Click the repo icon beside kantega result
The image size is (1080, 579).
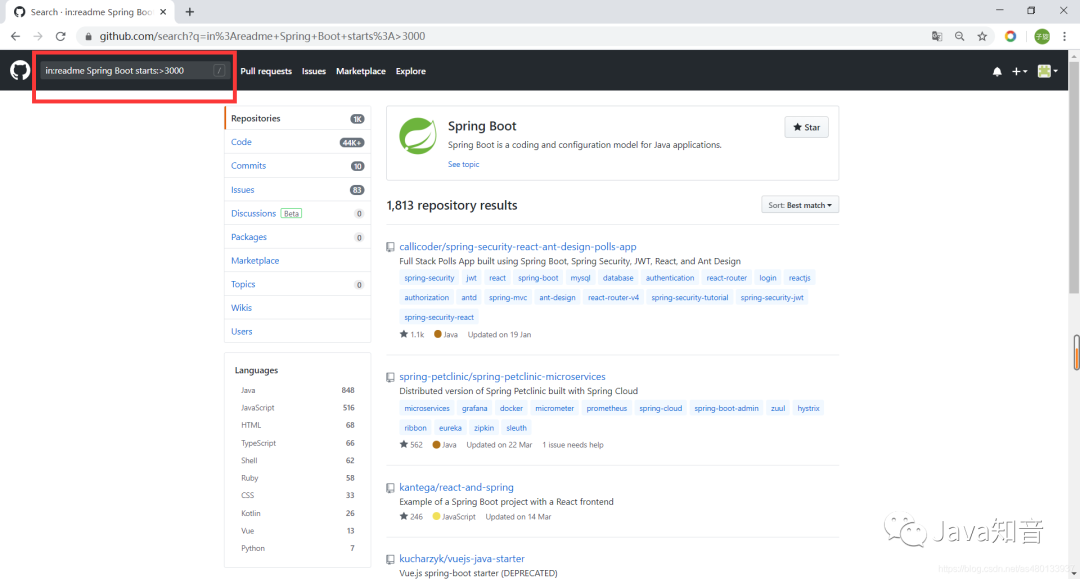coord(391,488)
